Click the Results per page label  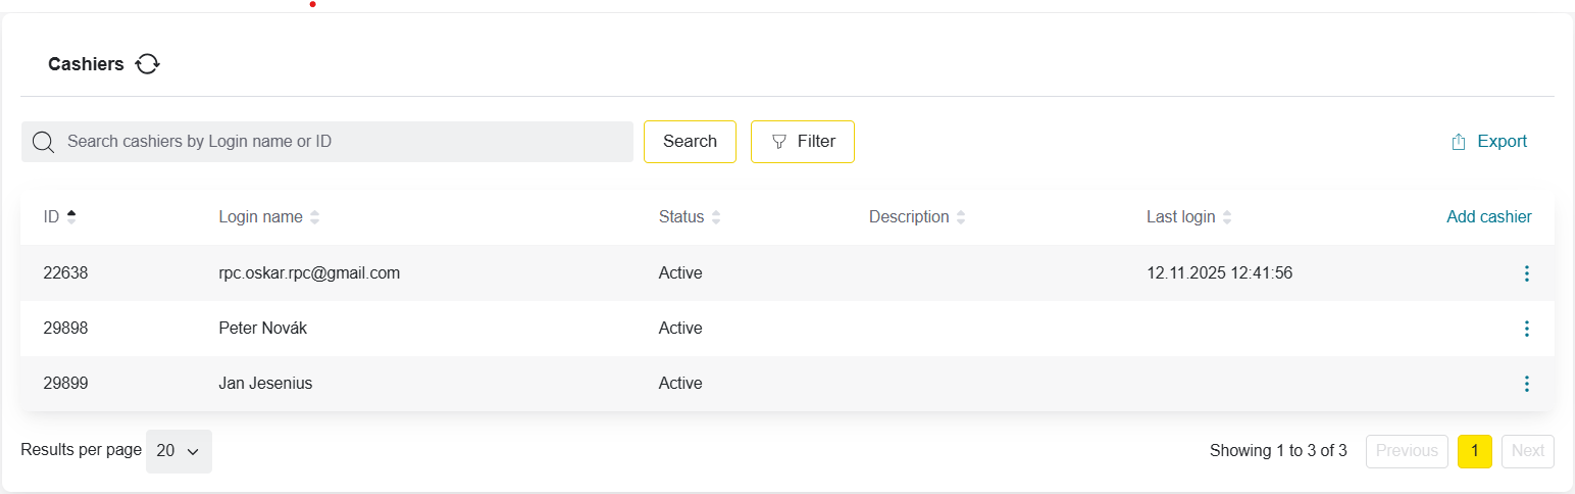81,450
